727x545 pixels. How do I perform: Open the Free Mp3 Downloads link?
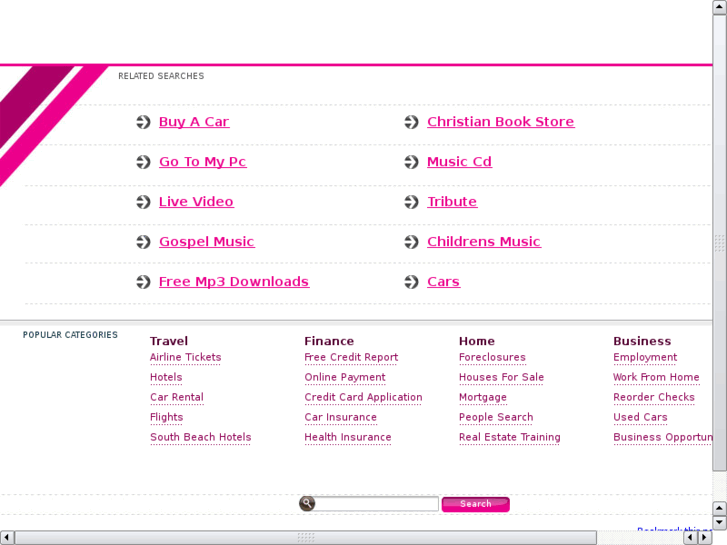233,282
